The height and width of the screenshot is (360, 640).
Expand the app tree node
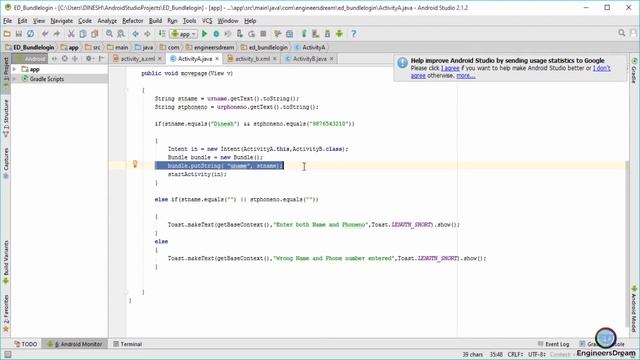pos(15,69)
